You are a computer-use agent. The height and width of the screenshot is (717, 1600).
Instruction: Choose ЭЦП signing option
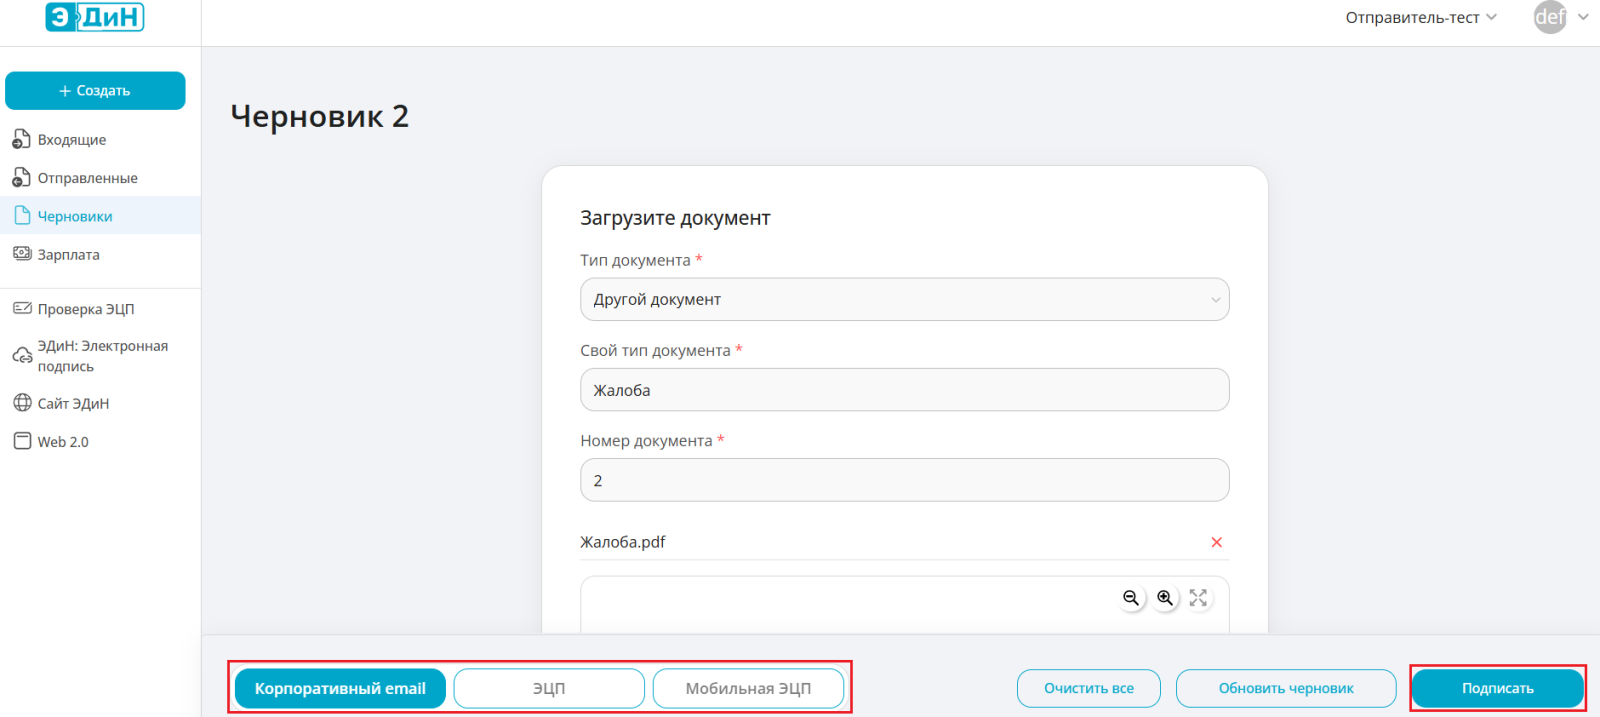click(x=548, y=688)
